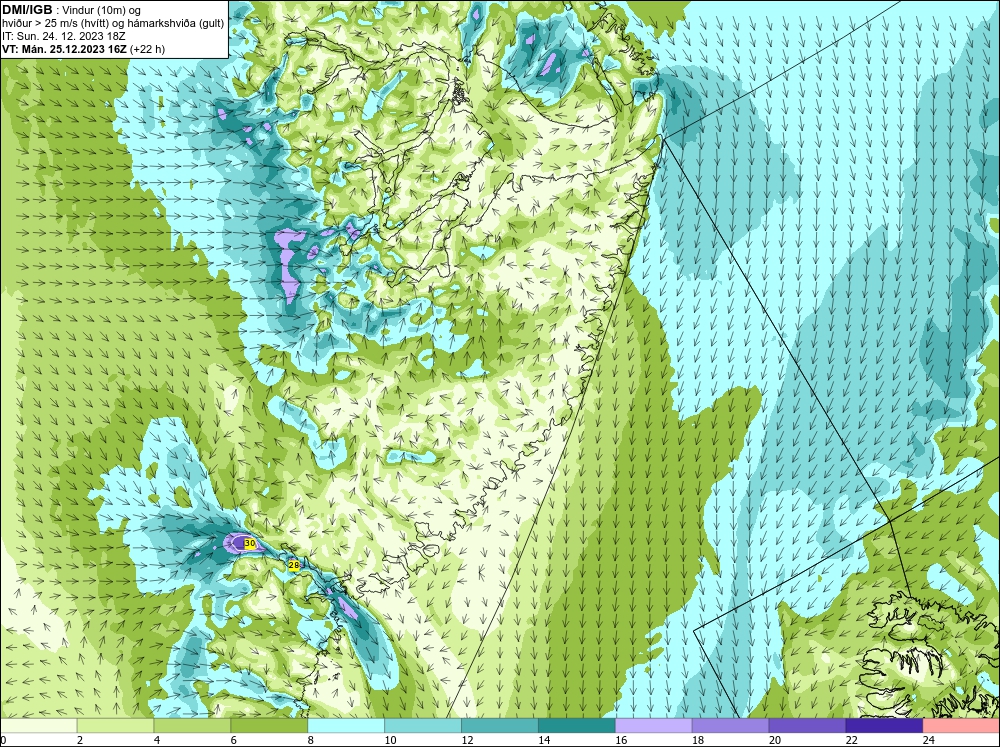This screenshot has height=747, width=1000.
Task: Click the scale label 2
Action: 80,740
